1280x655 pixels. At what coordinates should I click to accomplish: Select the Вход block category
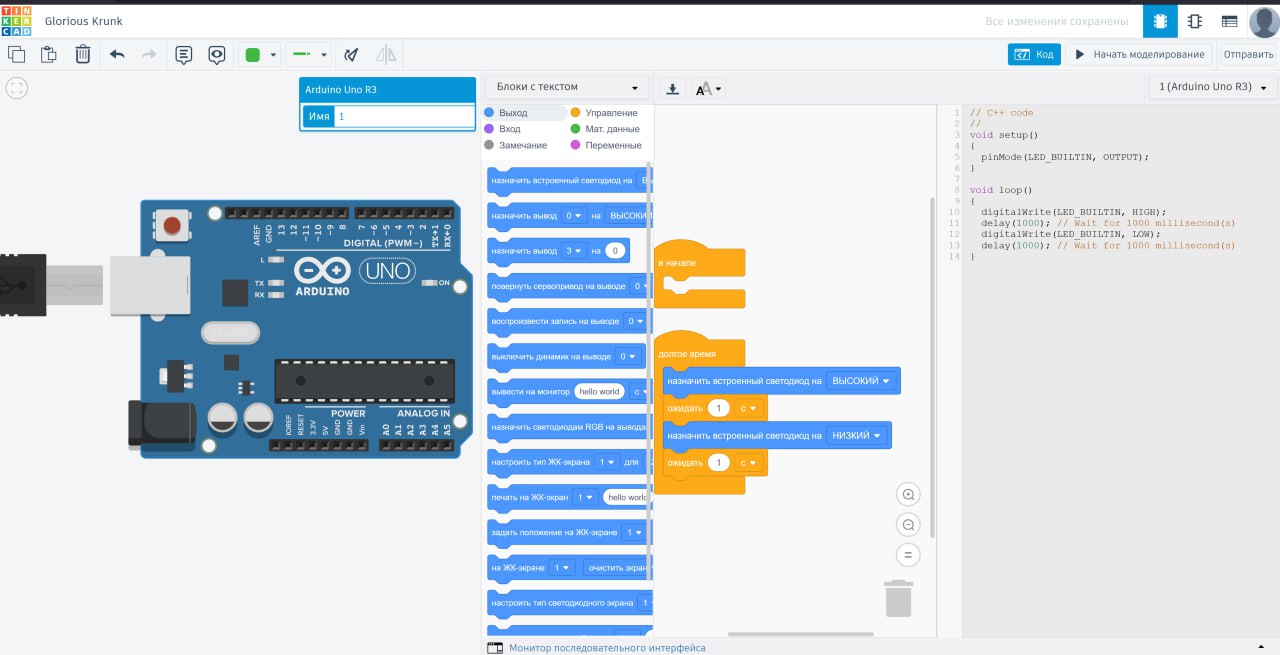[x=503, y=129]
